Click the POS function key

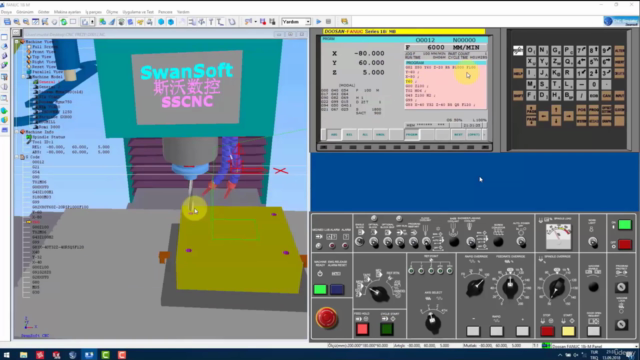(581, 110)
